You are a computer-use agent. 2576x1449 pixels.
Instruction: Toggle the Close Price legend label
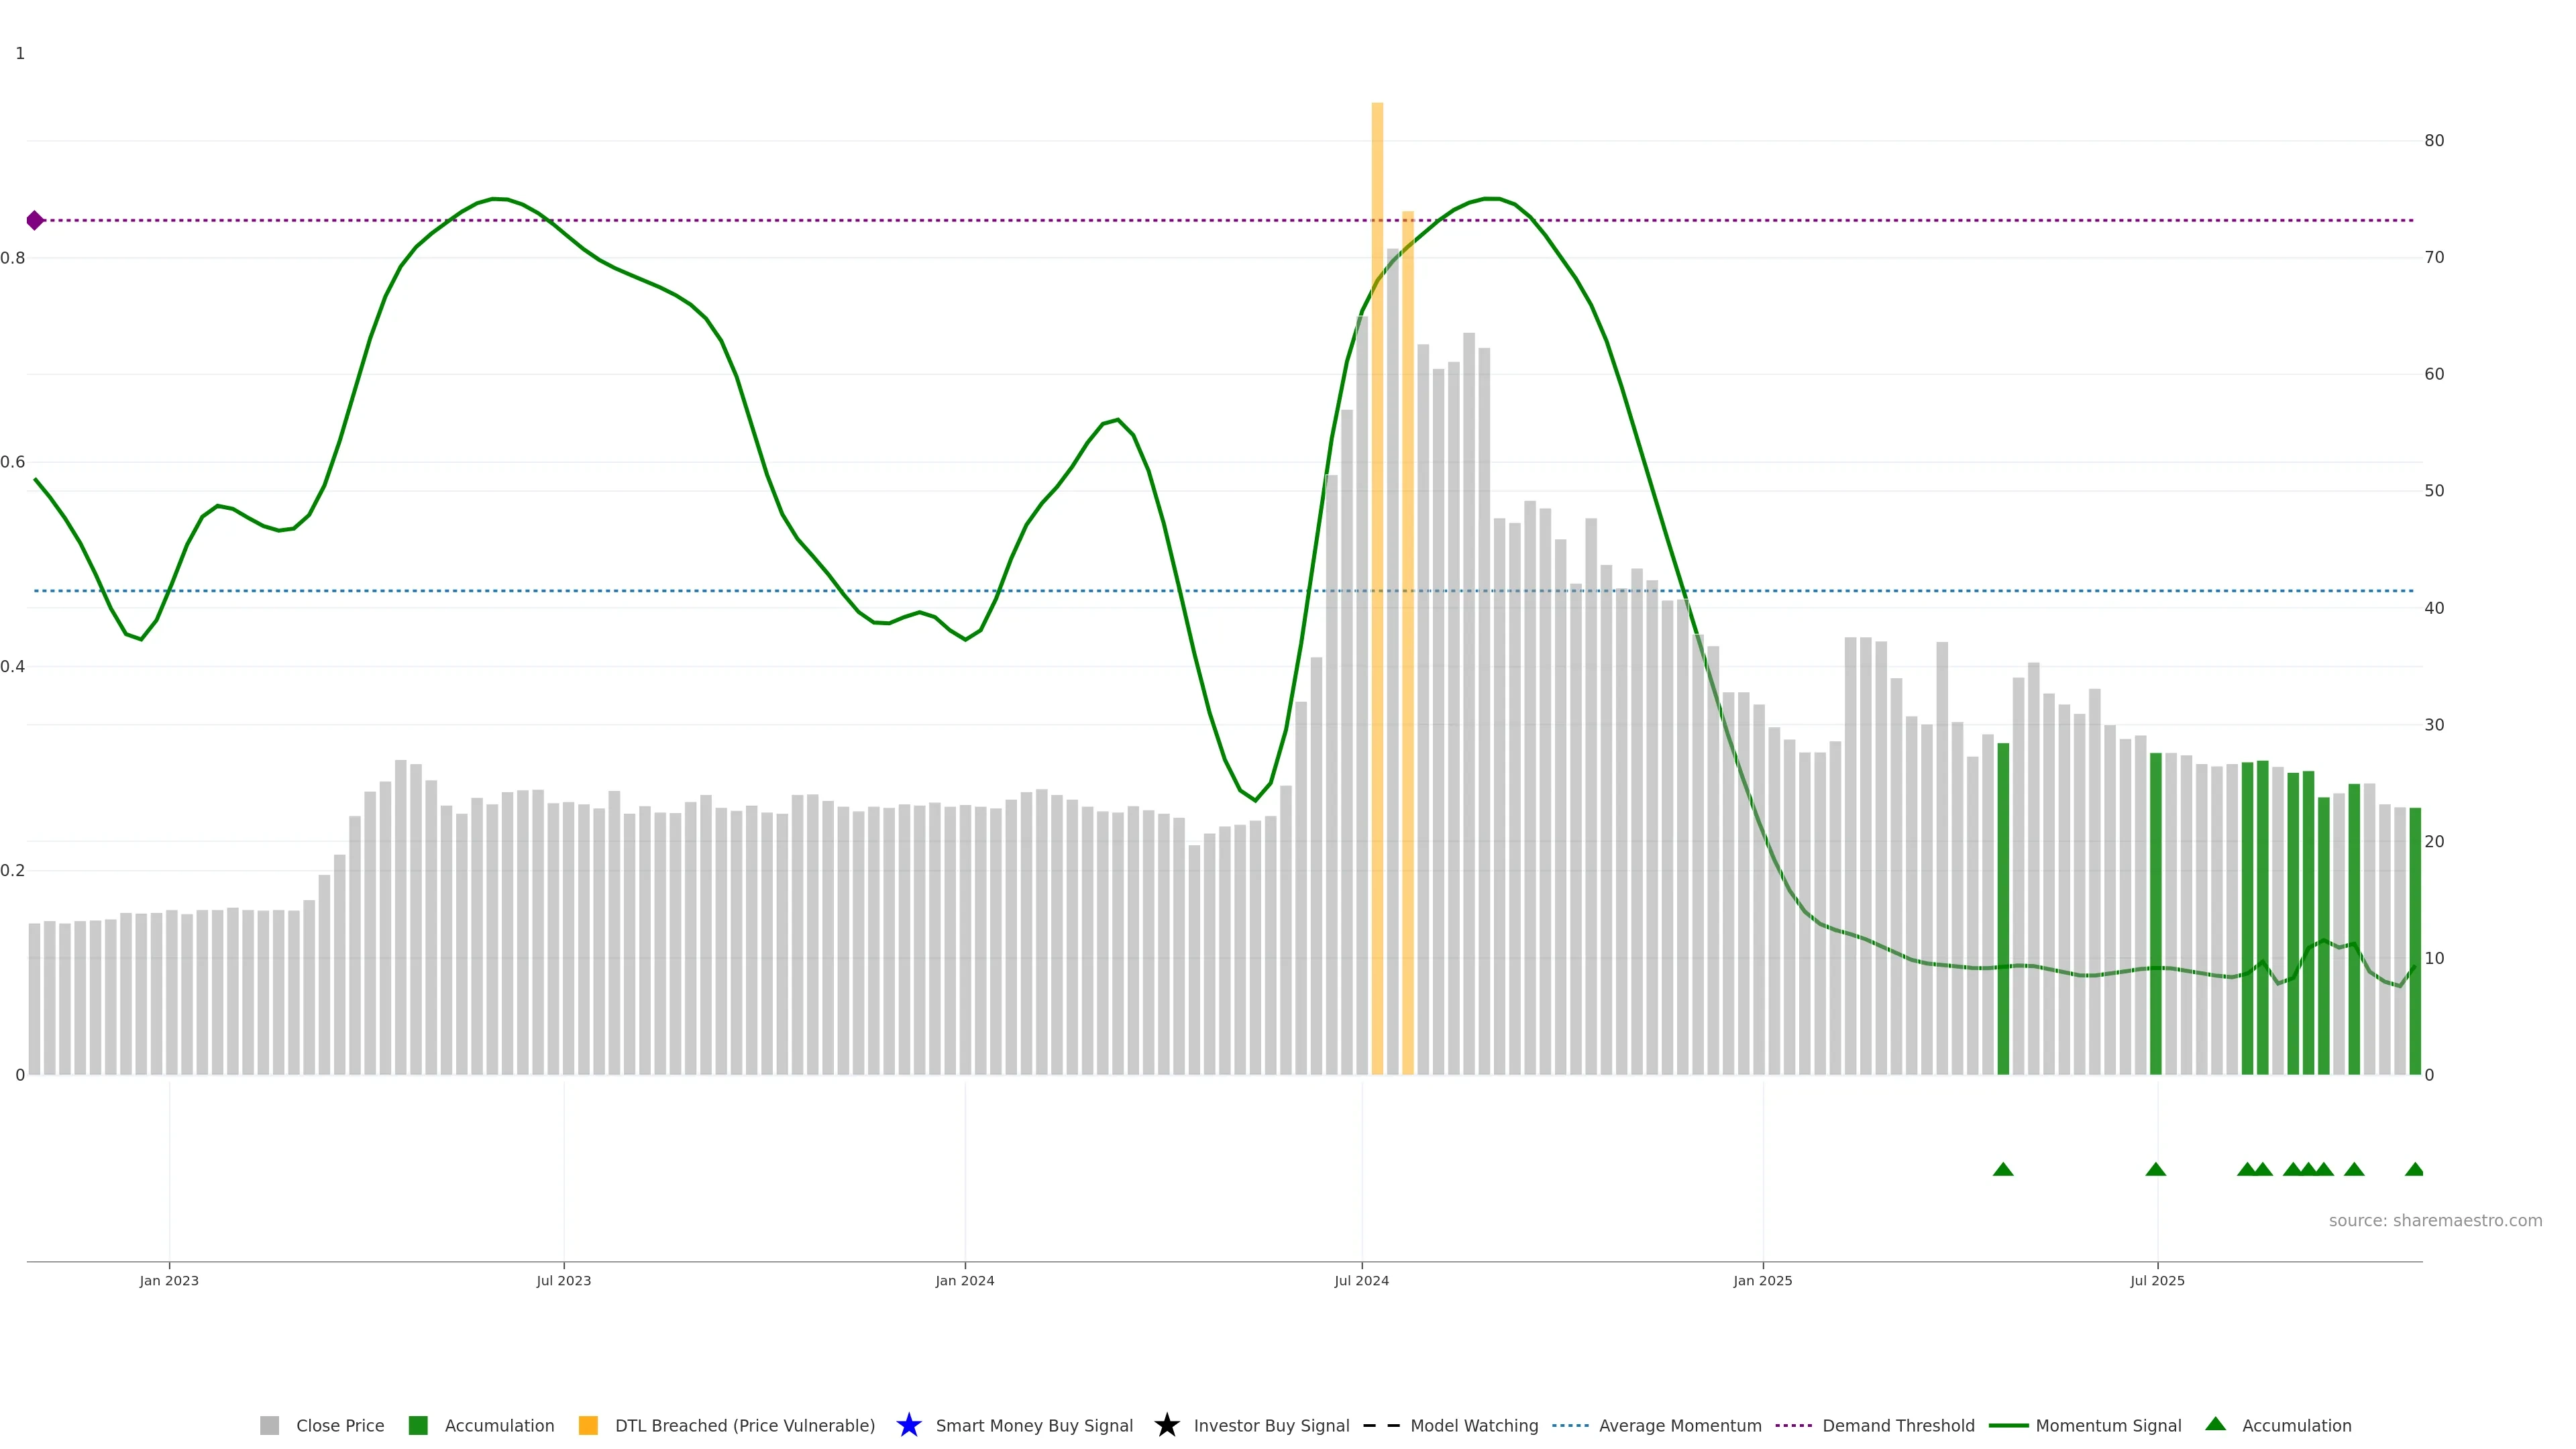click(340, 1426)
